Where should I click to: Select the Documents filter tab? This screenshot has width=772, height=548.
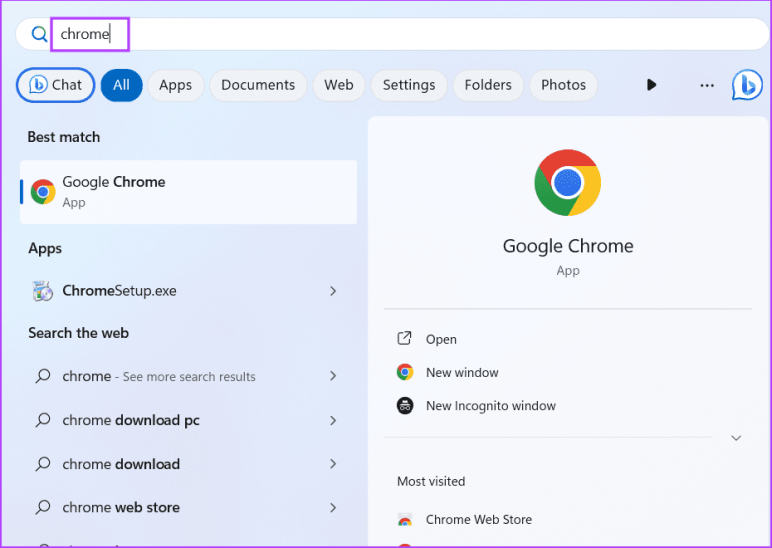[258, 85]
